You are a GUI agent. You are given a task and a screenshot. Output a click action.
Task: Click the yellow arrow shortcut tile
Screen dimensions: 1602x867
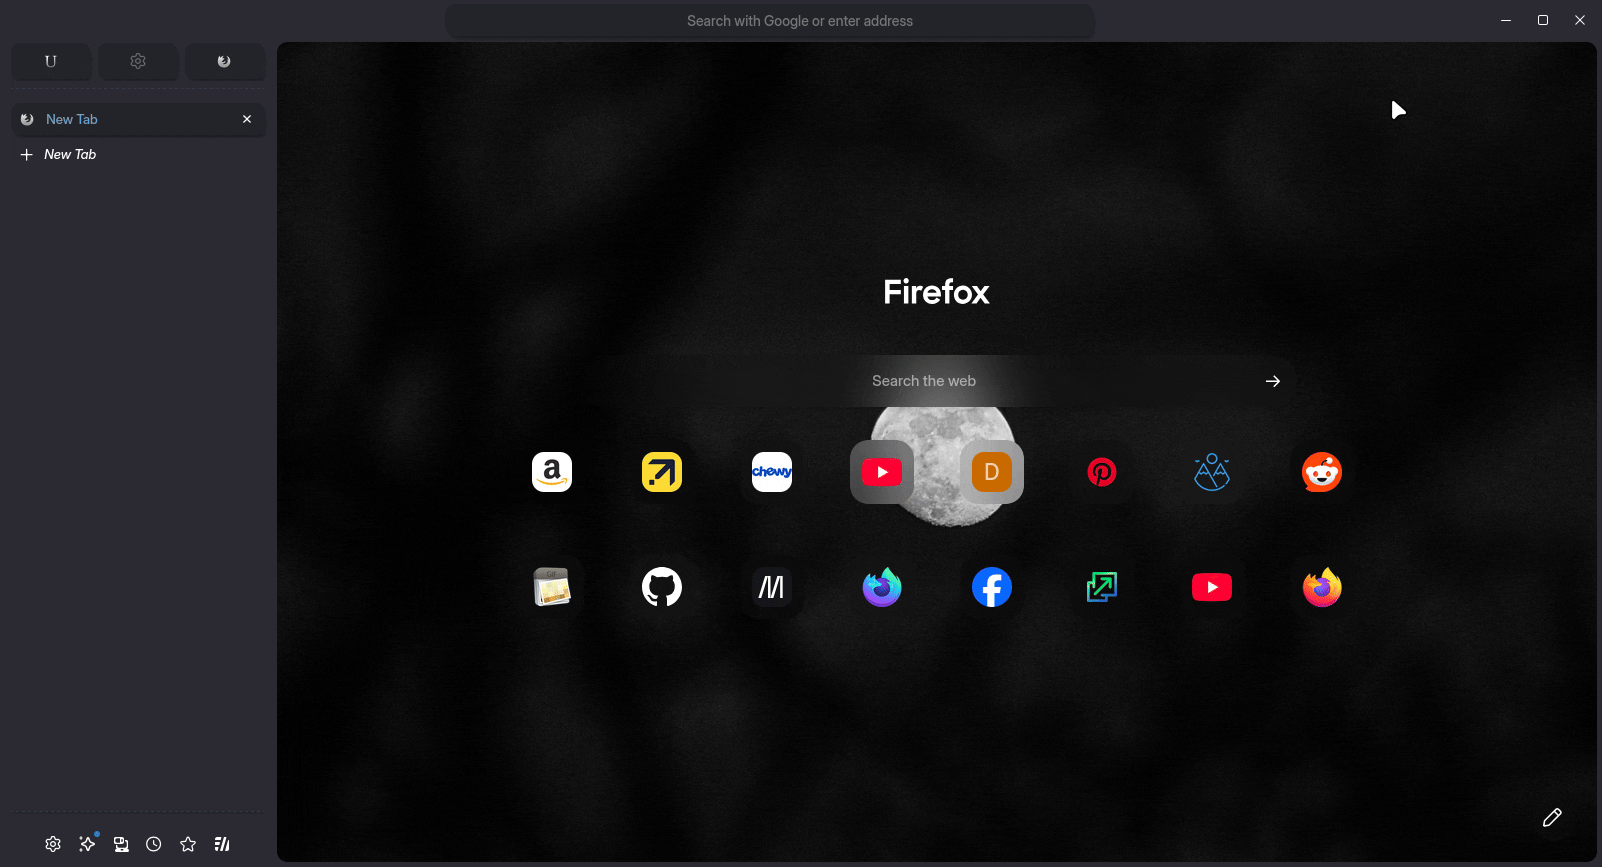click(x=662, y=472)
